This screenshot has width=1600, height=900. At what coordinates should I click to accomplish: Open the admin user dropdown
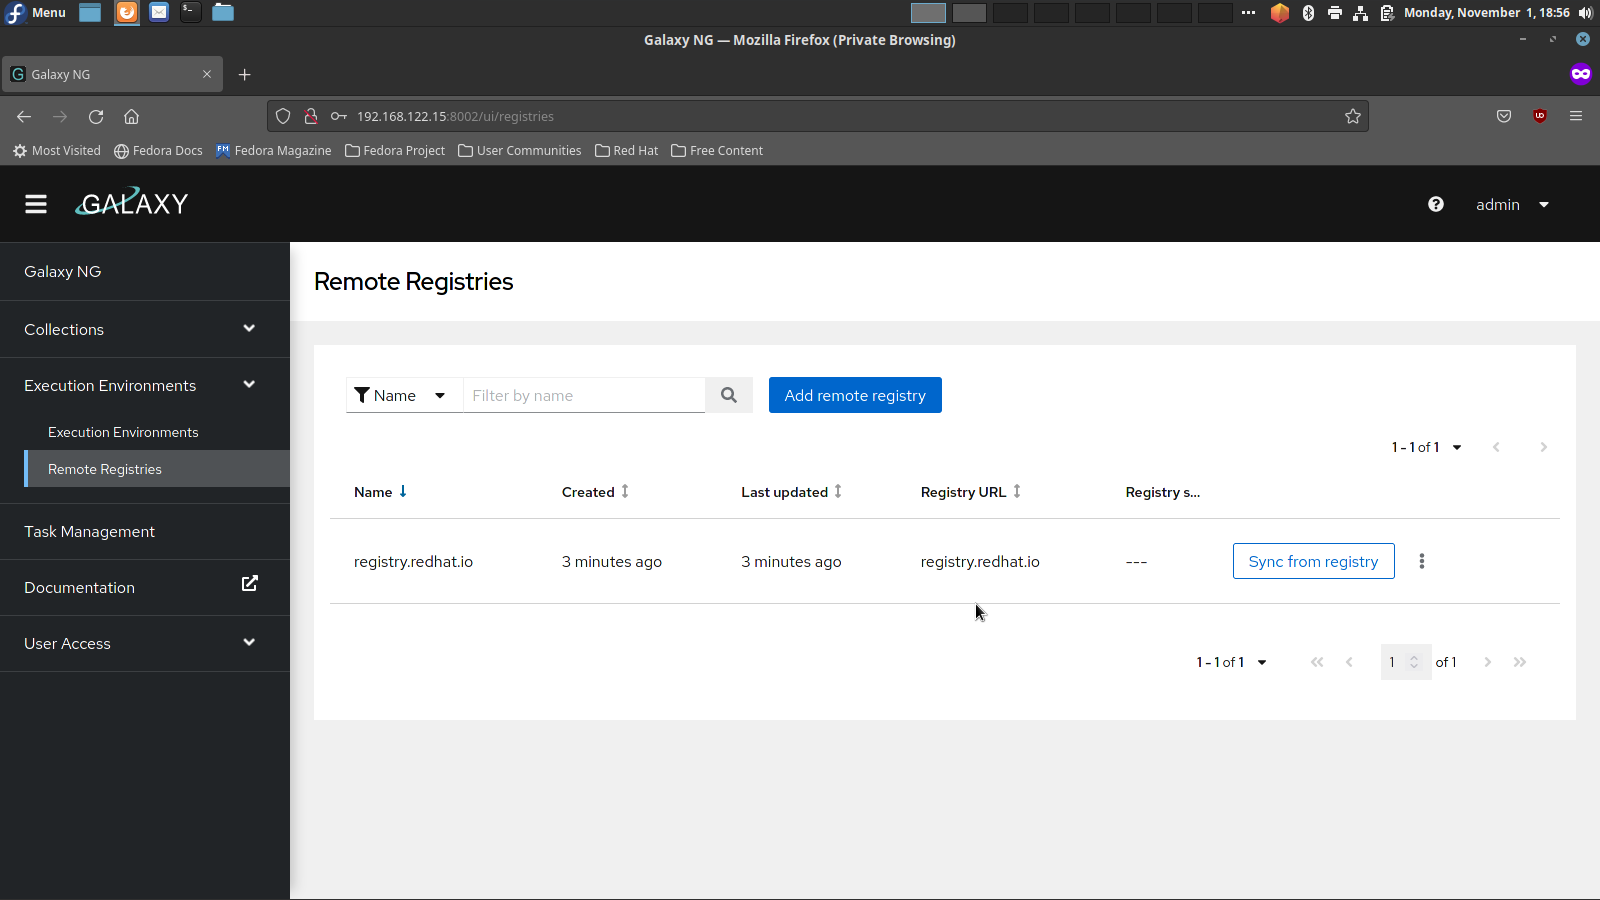(x=1512, y=204)
